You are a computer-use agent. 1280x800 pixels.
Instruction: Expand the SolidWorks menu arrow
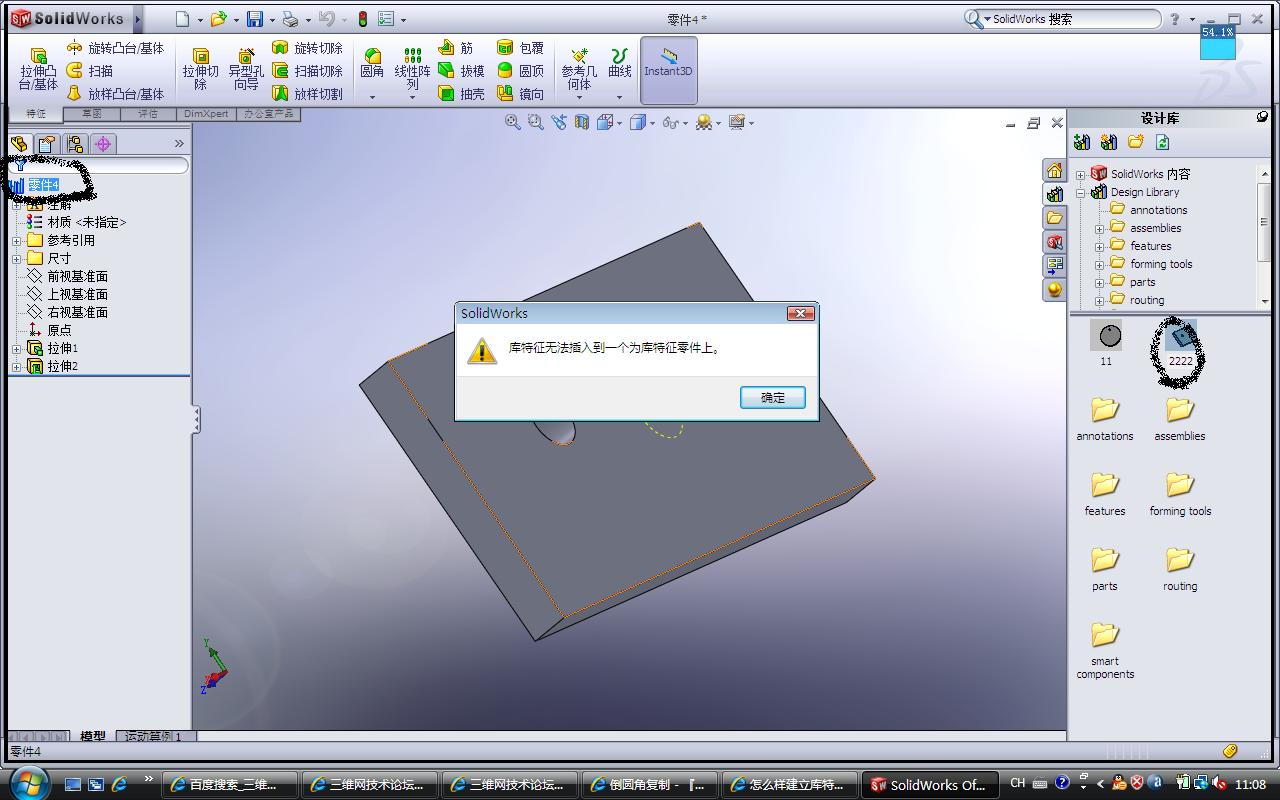[138, 19]
